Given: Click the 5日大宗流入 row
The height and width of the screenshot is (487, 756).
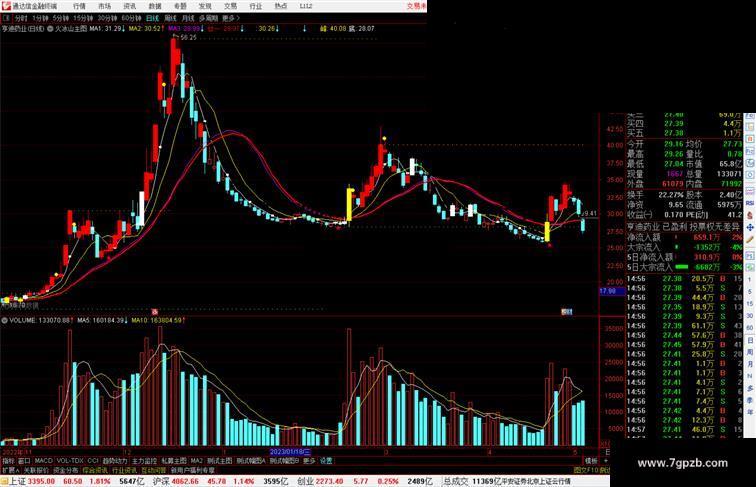Looking at the screenshot, I should 685,267.
